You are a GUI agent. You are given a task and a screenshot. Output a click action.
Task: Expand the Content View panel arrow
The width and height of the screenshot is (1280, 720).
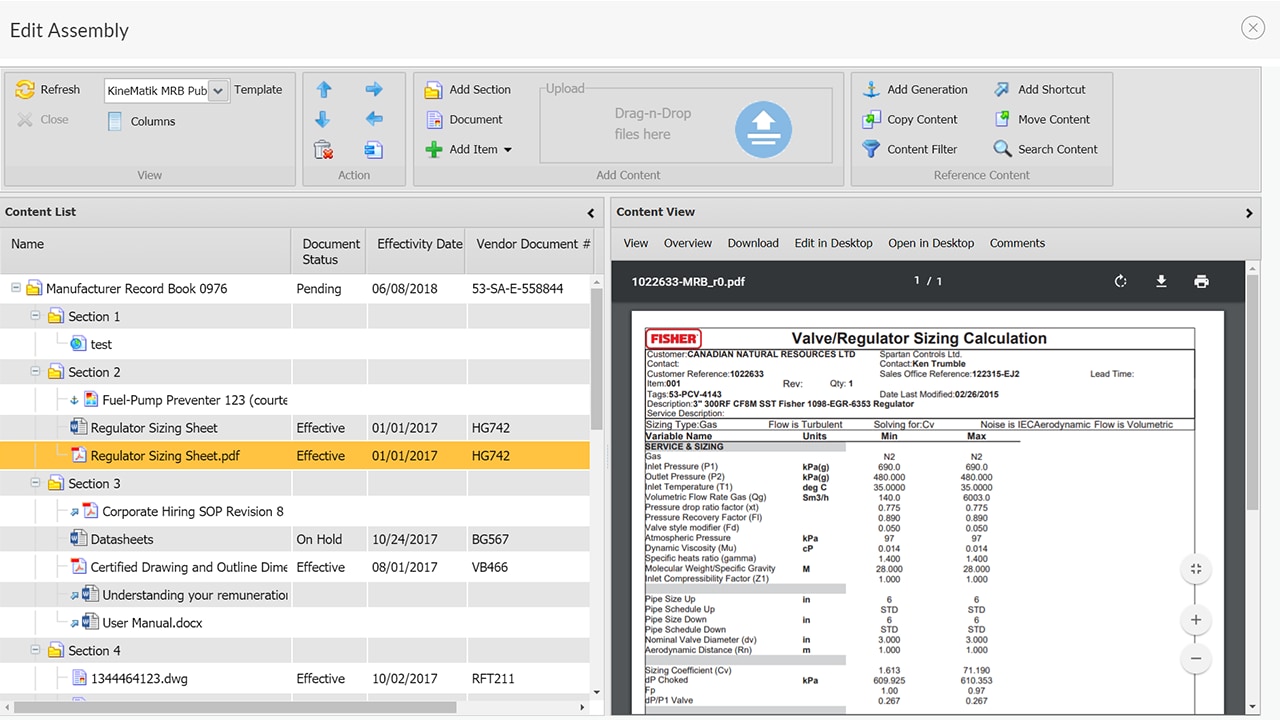pos(1249,213)
